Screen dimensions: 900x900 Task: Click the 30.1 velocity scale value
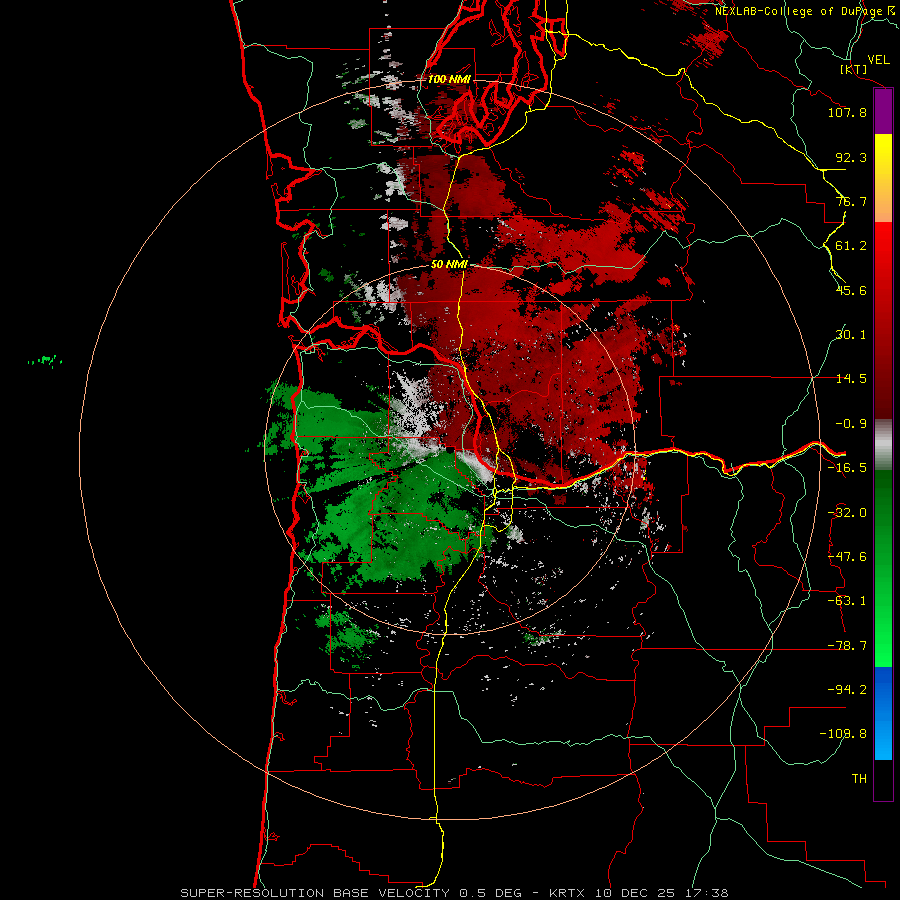point(851,335)
